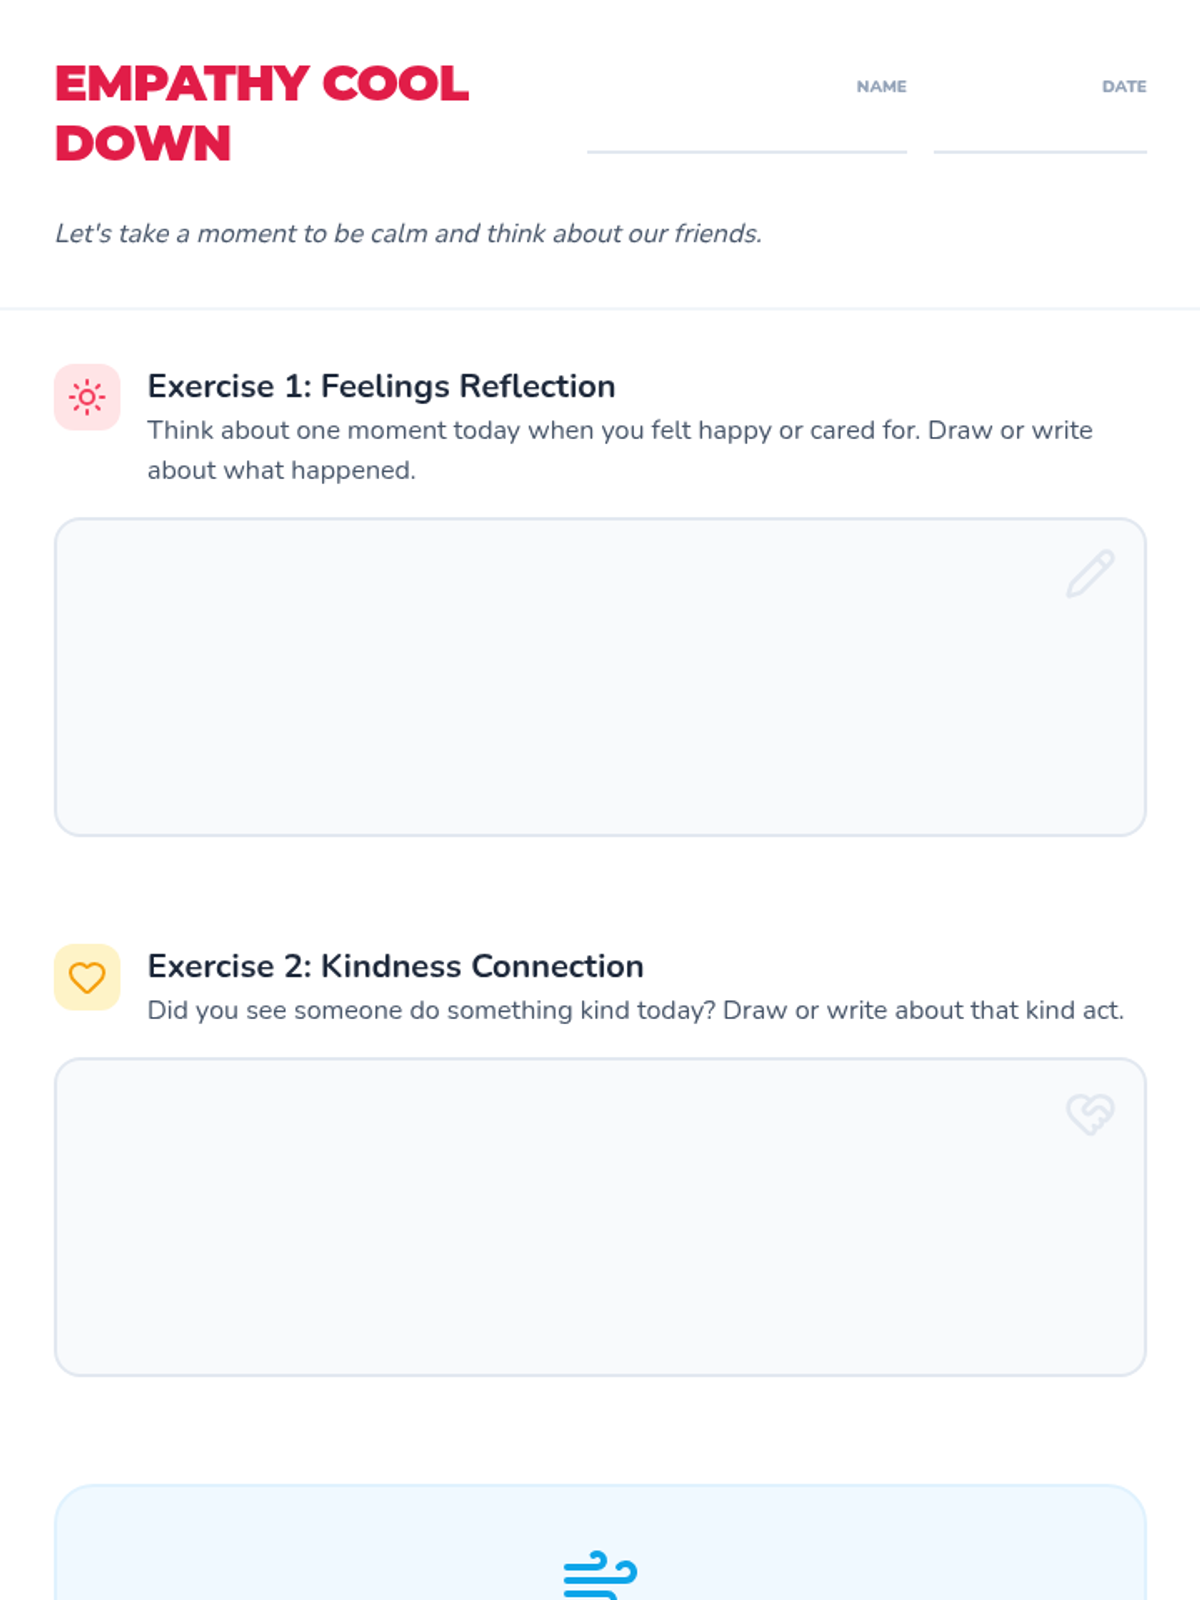Click the yellow heart icon beside Exercise 2
The image size is (1200, 1600).
coord(87,977)
